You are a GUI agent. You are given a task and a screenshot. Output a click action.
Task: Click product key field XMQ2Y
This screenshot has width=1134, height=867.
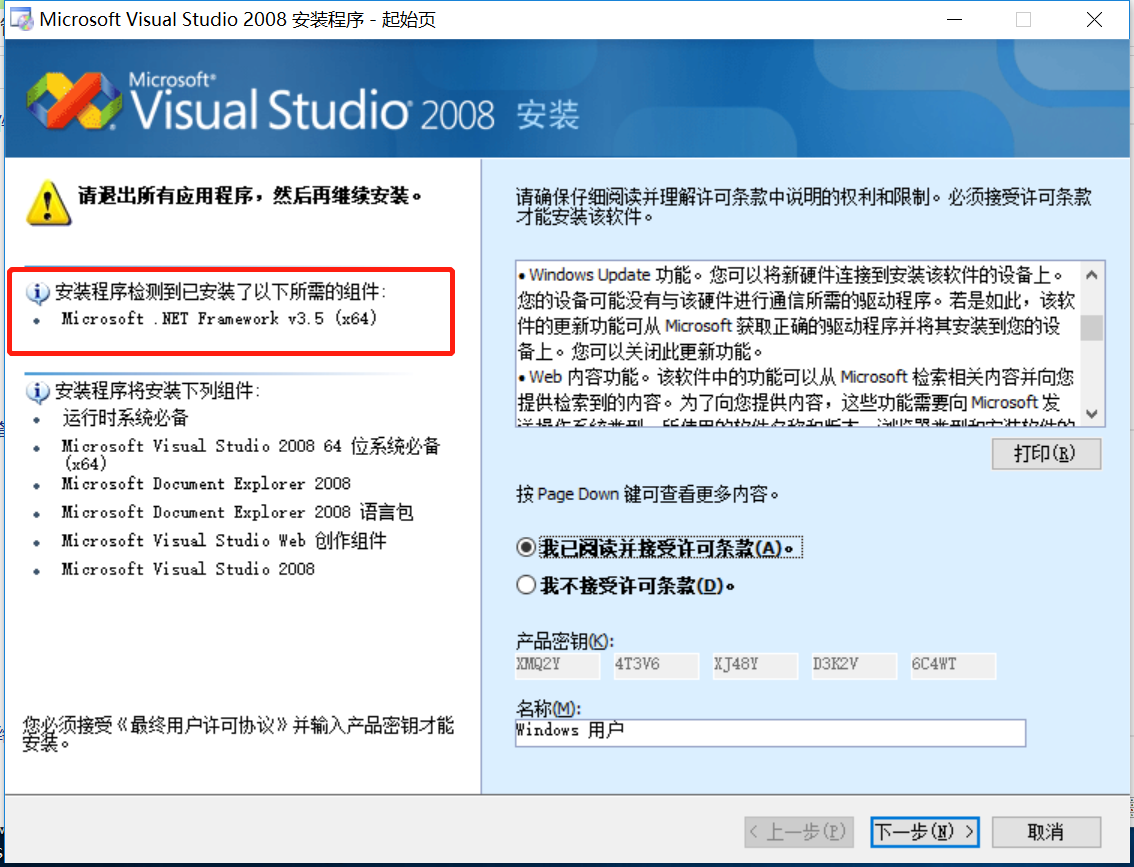558,665
